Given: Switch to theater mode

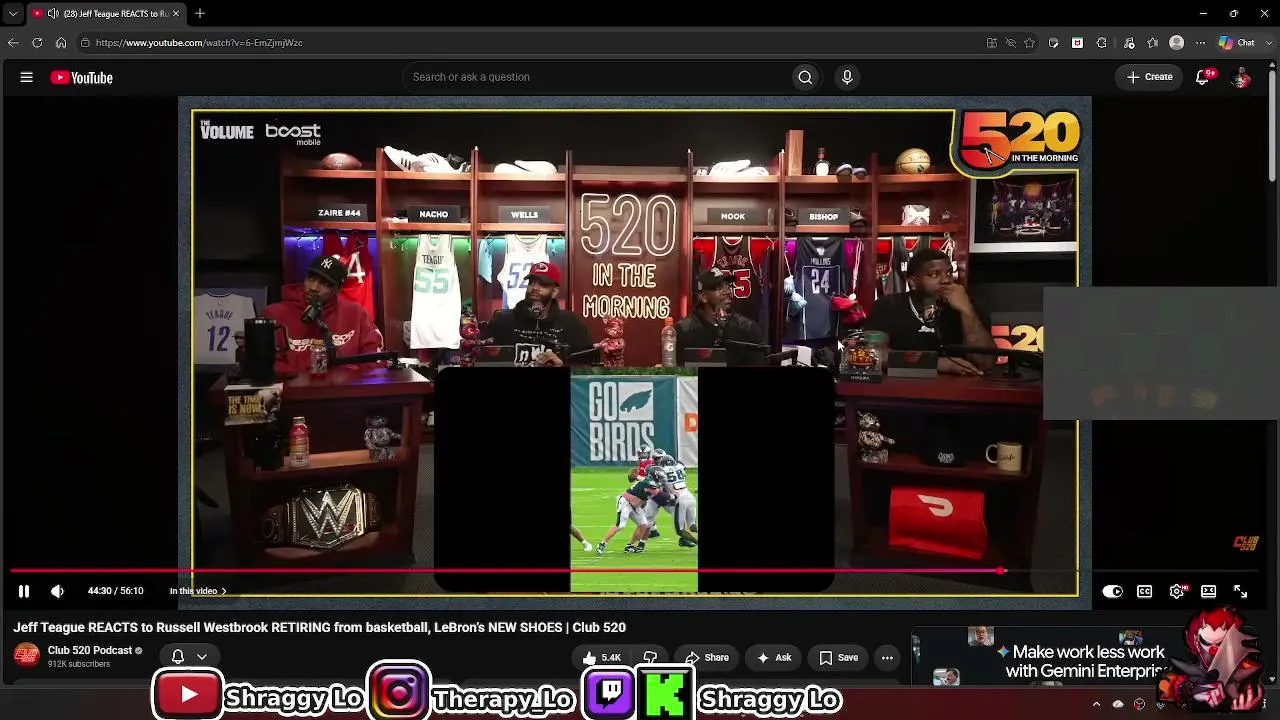Looking at the screenshot, I should (1208, 591).
